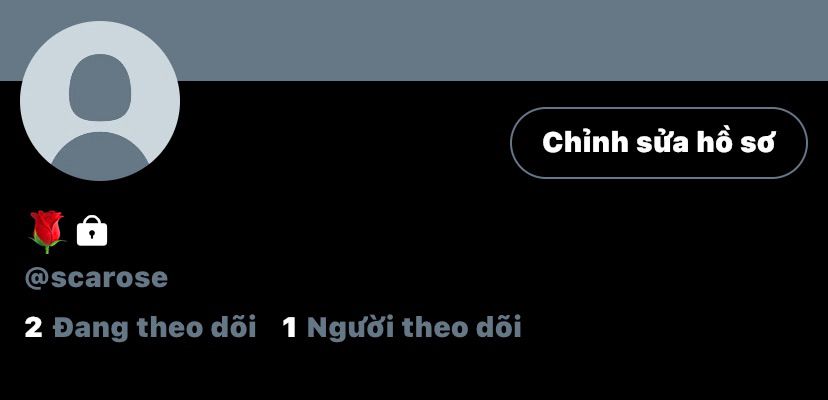The width and height of the screenshot is (828, 400).
Task: Open the Đang theo dõi following list
Action: (140, 327)
